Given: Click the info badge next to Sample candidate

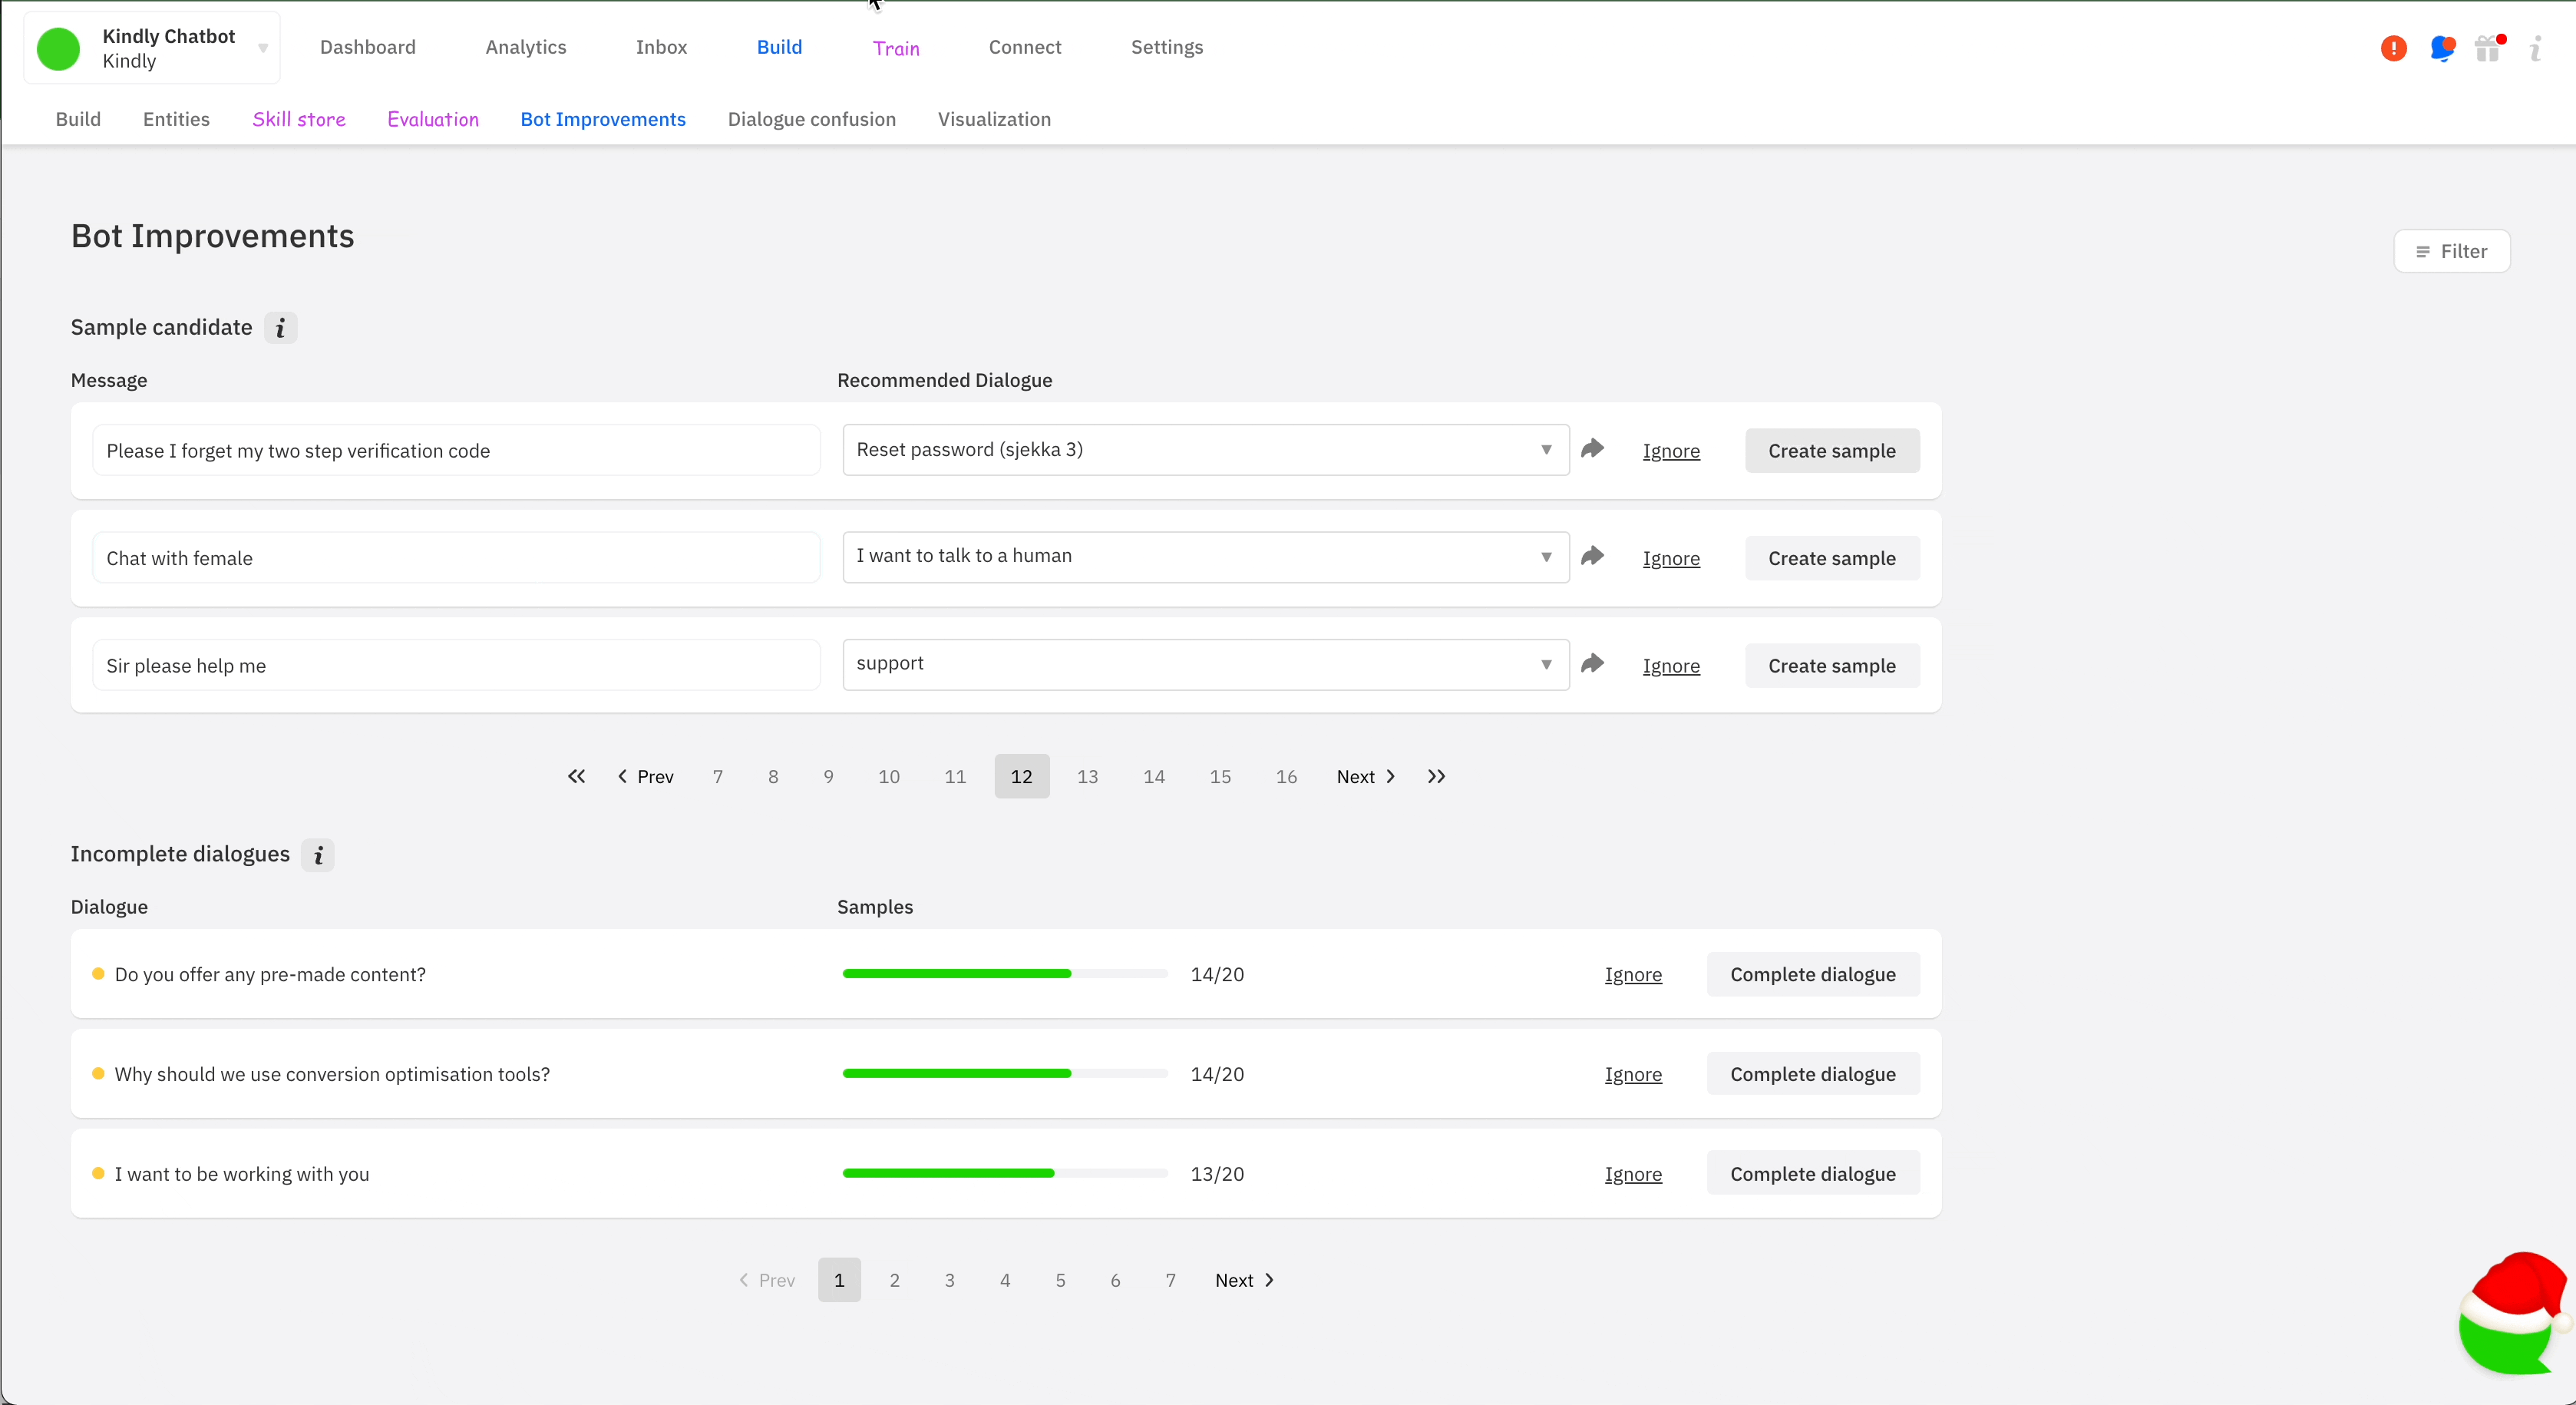Looking at the screenshot, I should coord(280,328).
